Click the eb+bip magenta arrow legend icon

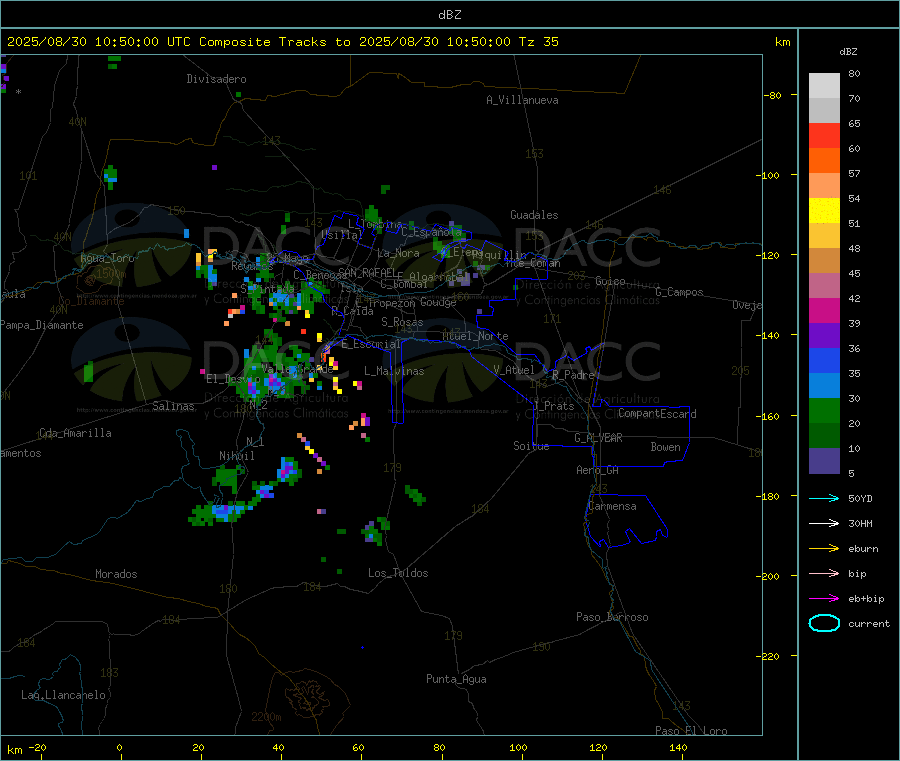point(824,599)
